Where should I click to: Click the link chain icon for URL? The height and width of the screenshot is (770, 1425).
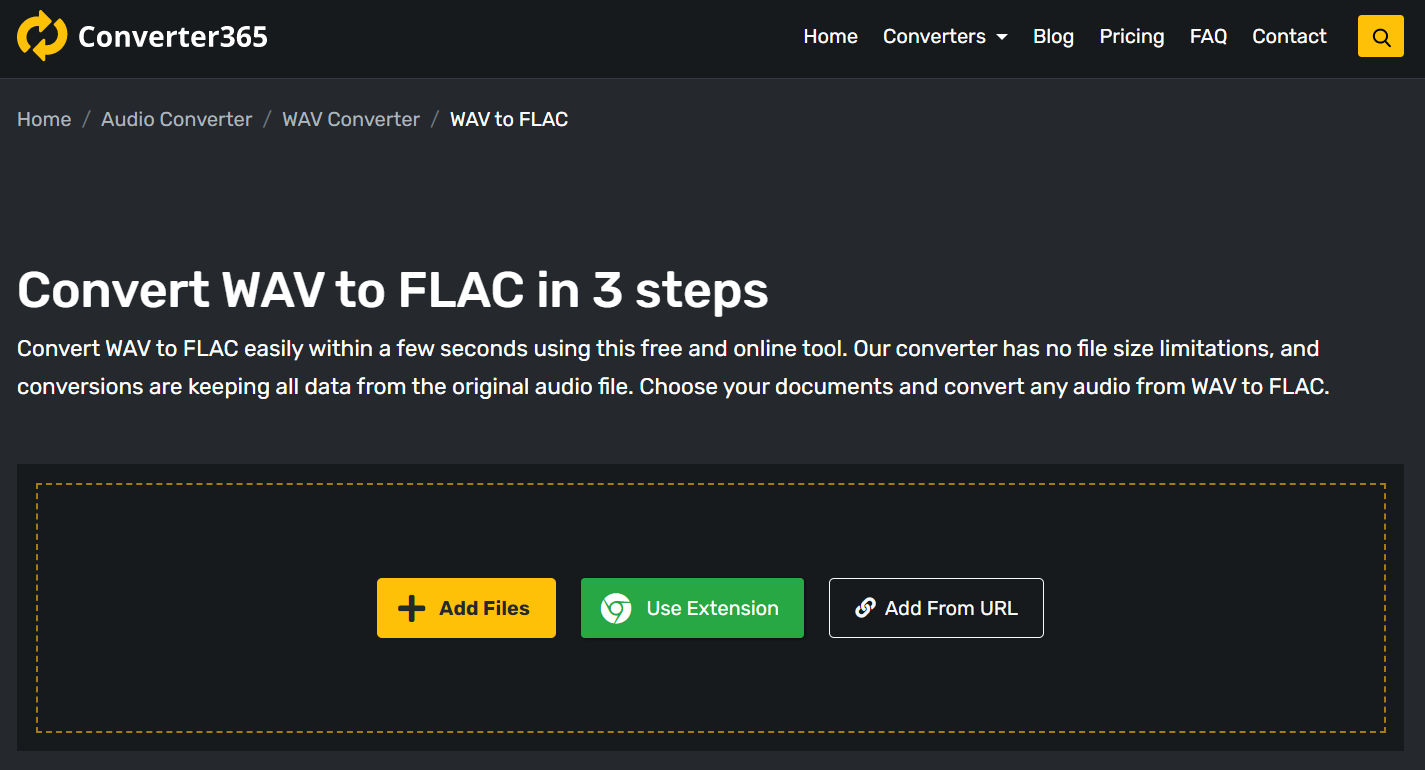point(865,608)
